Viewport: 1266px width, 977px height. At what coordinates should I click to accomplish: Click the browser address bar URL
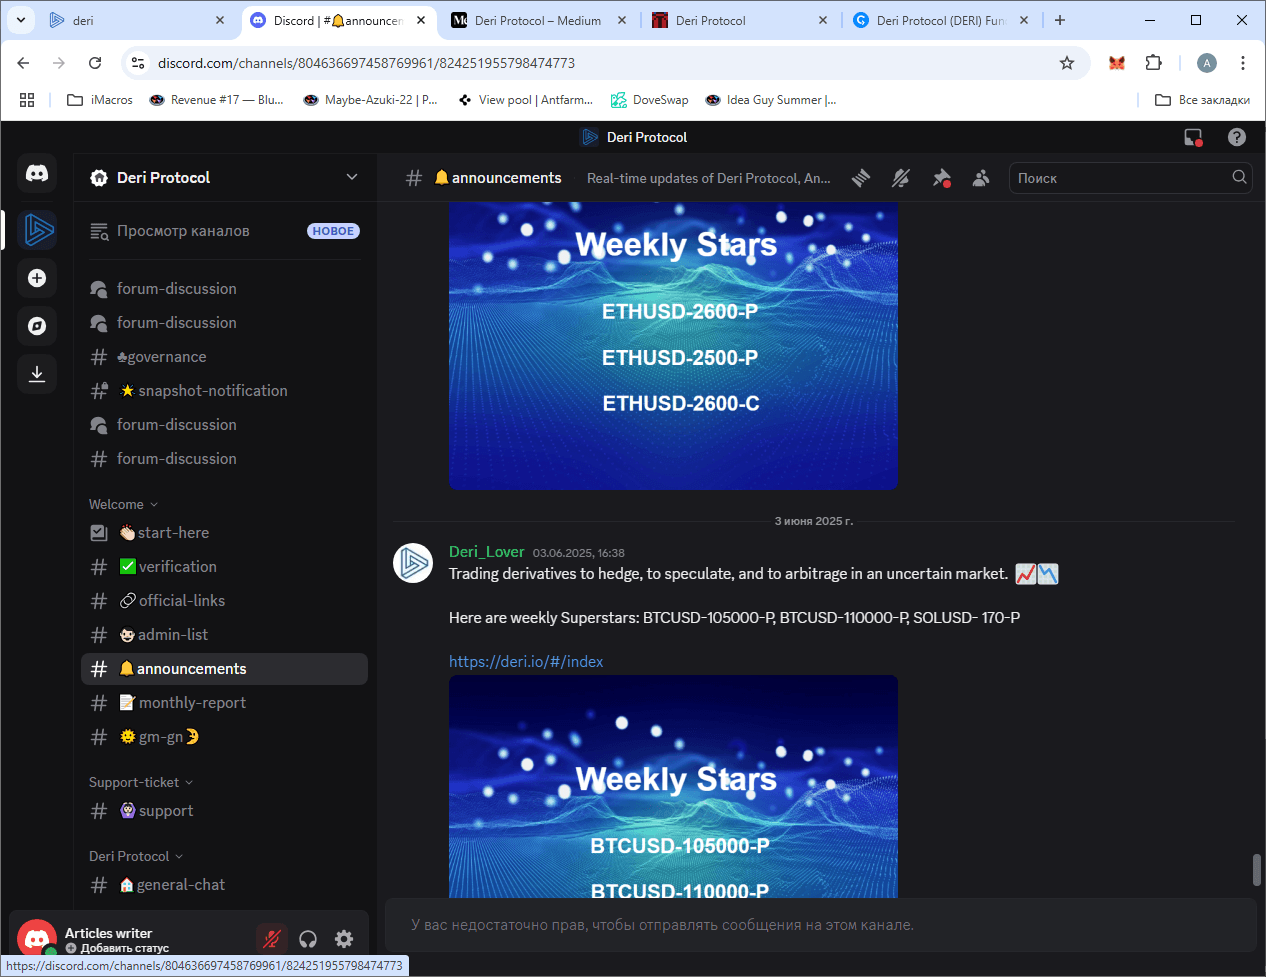click(x=366, y=63)
